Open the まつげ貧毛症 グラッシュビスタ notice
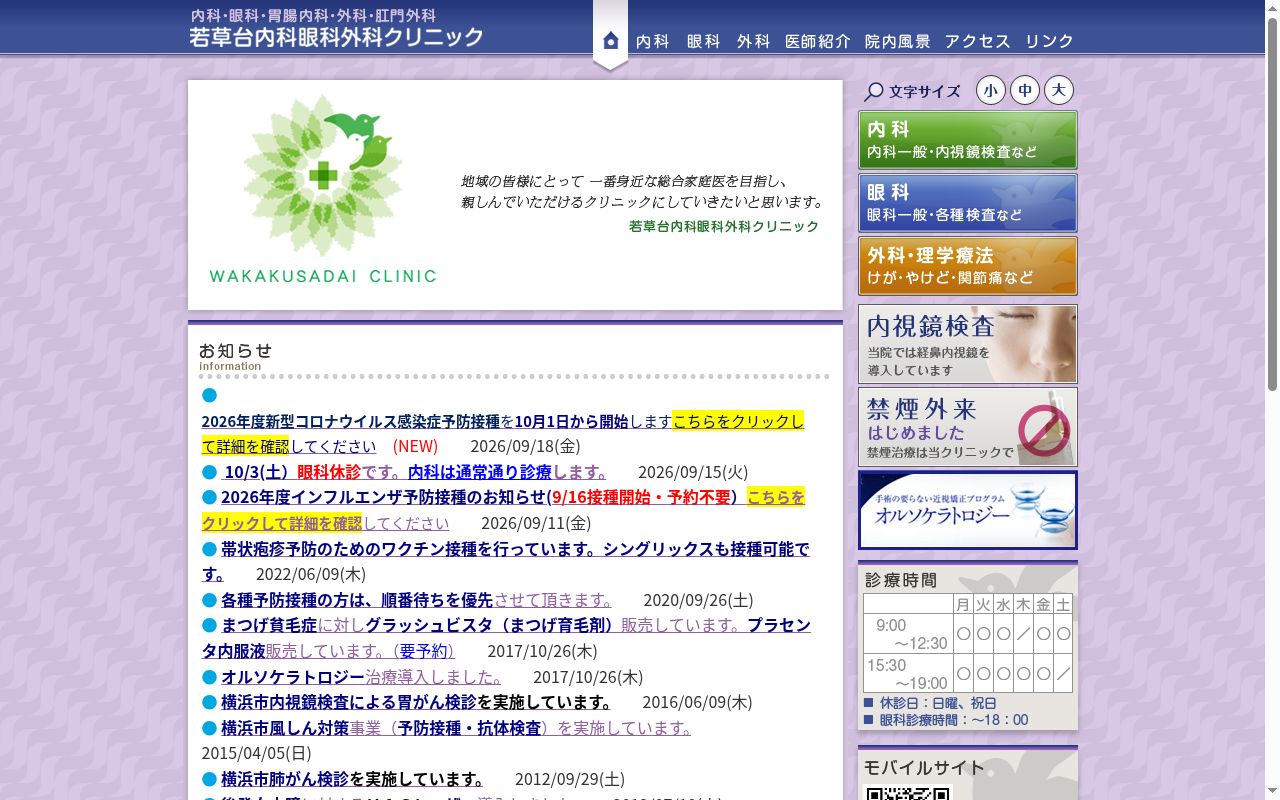Image resolution: width=1280 pixels, height=800 pixels. tap(506, 638)
